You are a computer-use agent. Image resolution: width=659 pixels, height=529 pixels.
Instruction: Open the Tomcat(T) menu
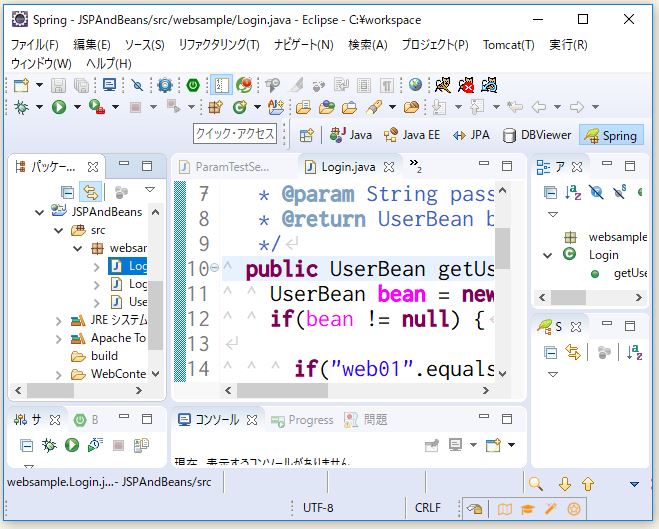(x=509, y=45)
